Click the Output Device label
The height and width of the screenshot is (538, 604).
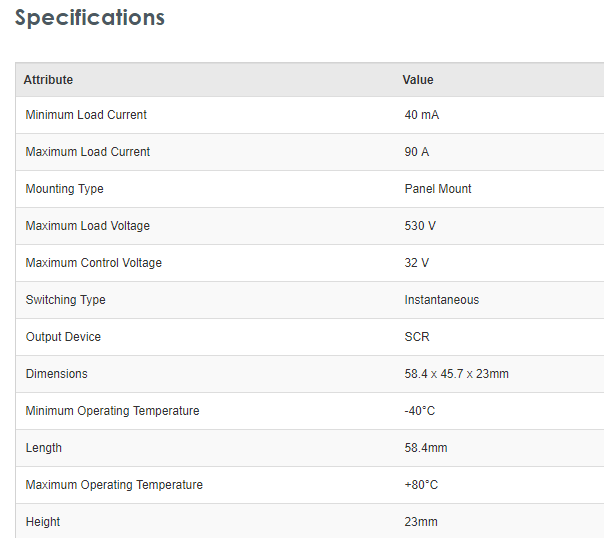[x=63, y=337]
